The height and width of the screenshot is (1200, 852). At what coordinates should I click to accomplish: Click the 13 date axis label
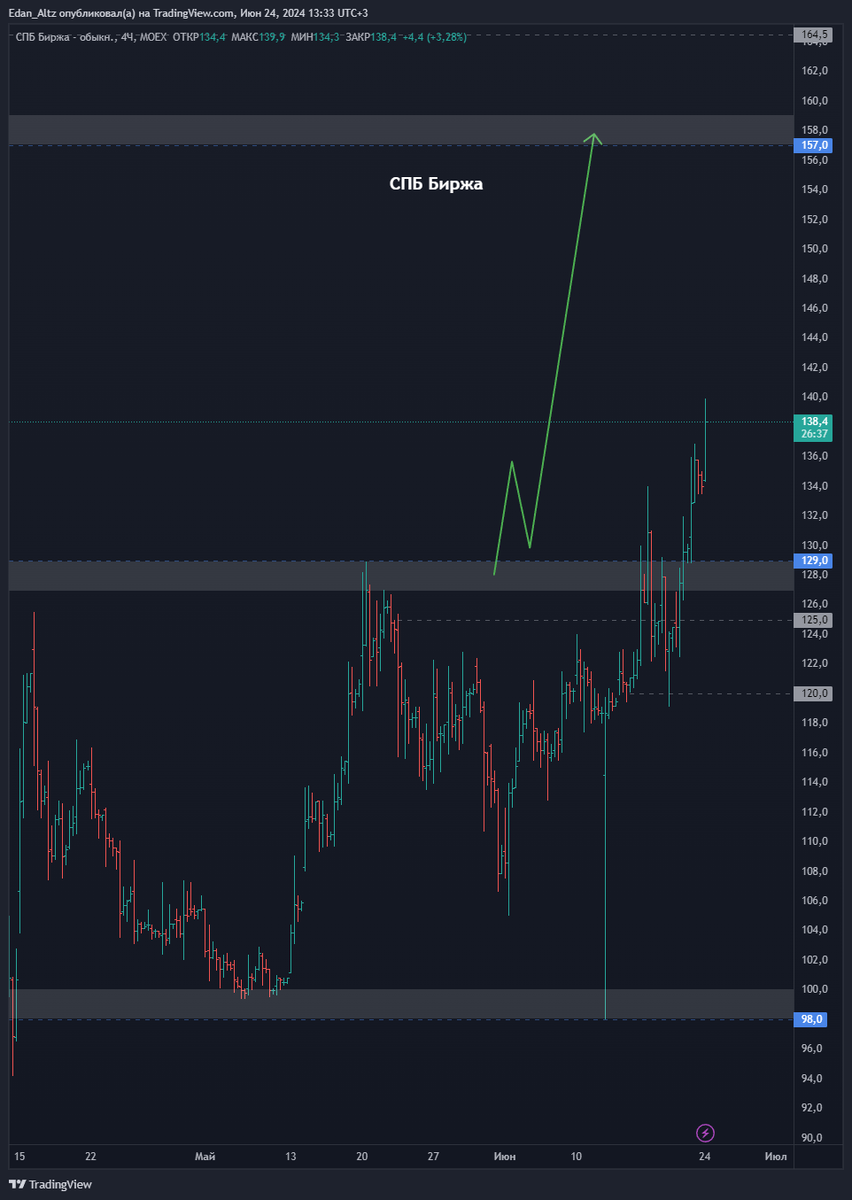point(290,1157)
